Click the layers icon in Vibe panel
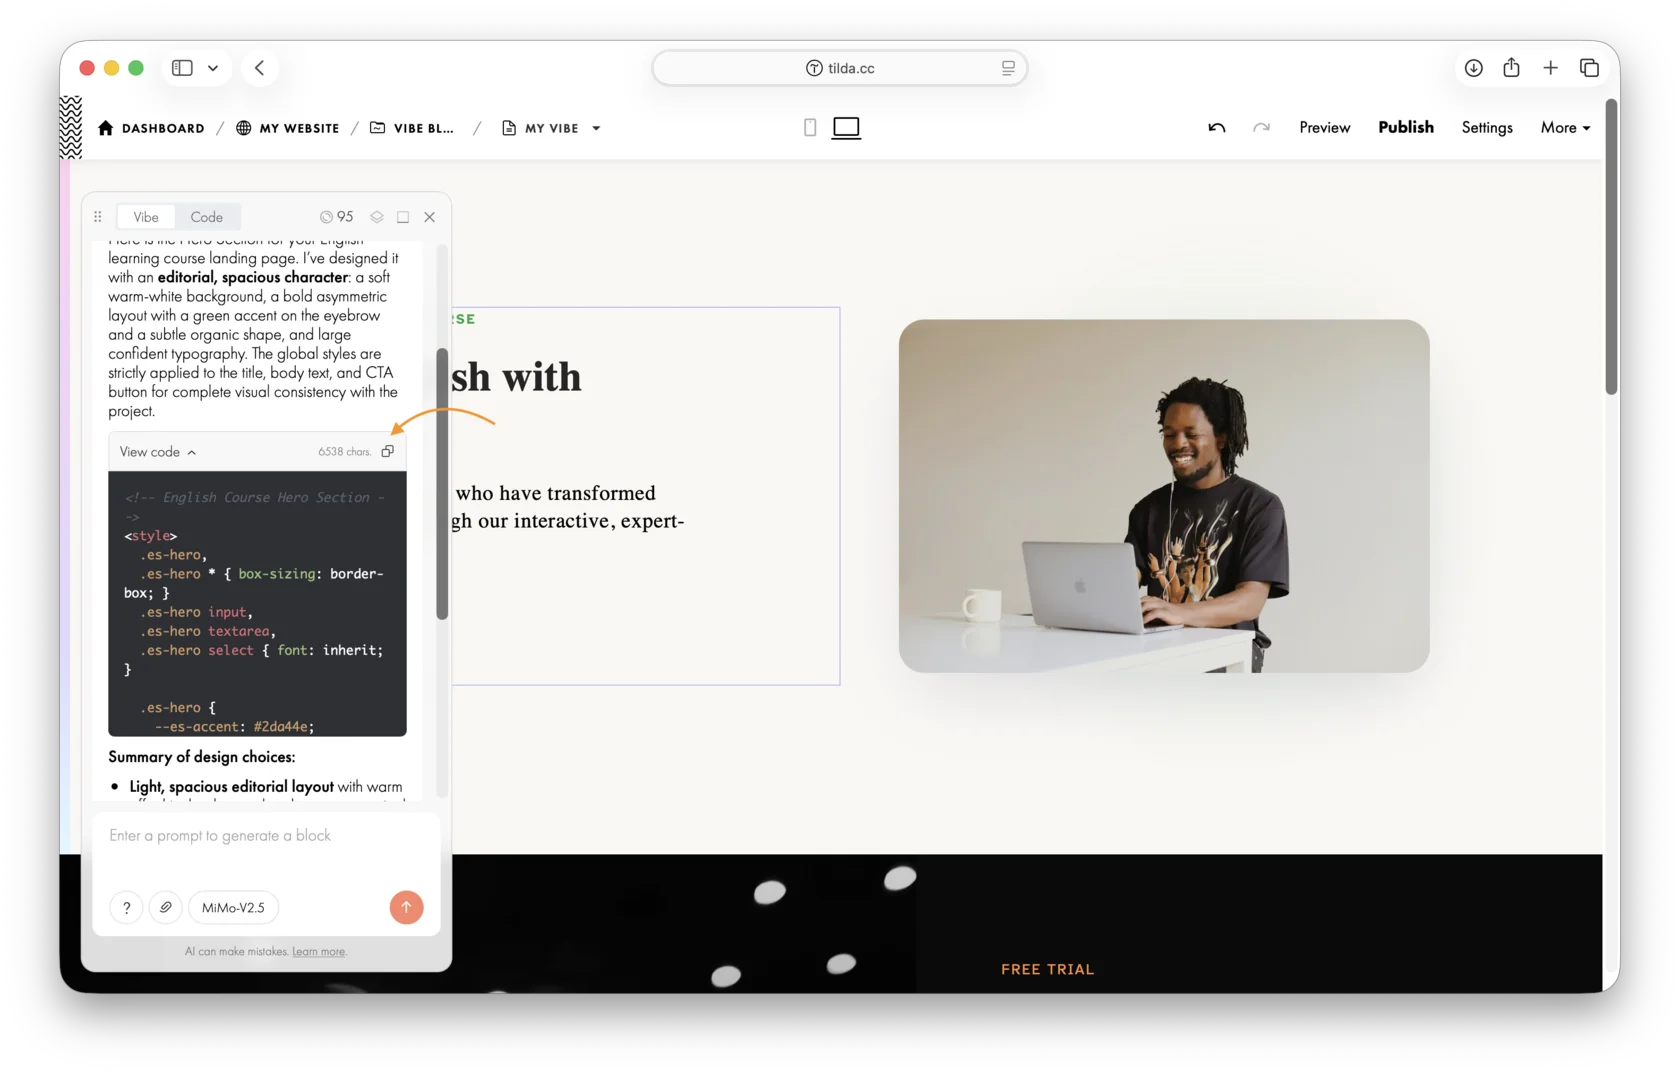The image size is (1680, 1072). click(x=377, y=217)
